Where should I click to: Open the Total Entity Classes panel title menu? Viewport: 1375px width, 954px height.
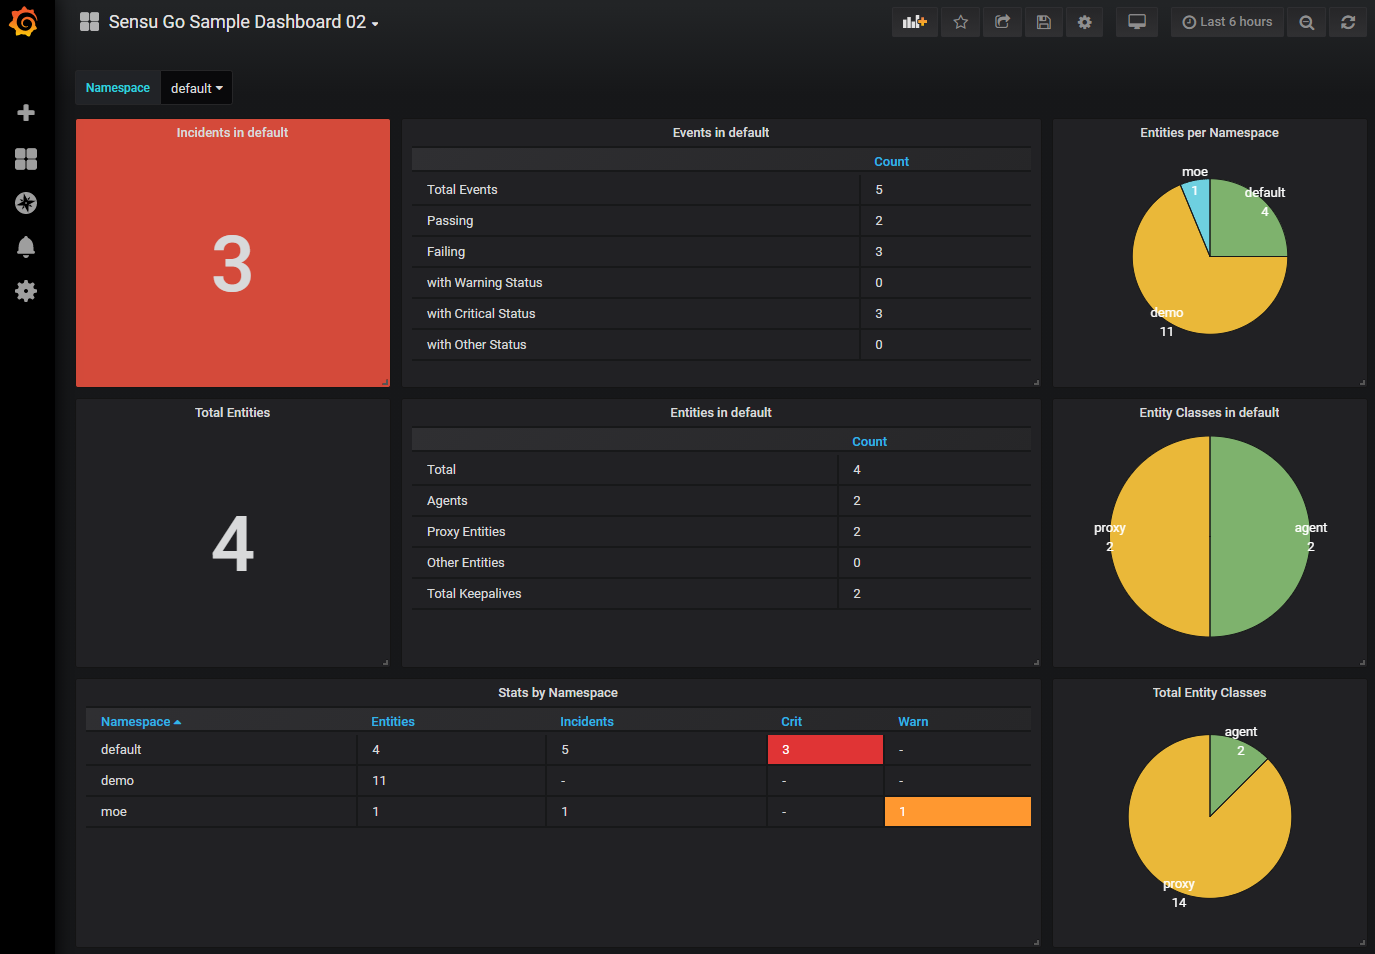click(1209, 693)
